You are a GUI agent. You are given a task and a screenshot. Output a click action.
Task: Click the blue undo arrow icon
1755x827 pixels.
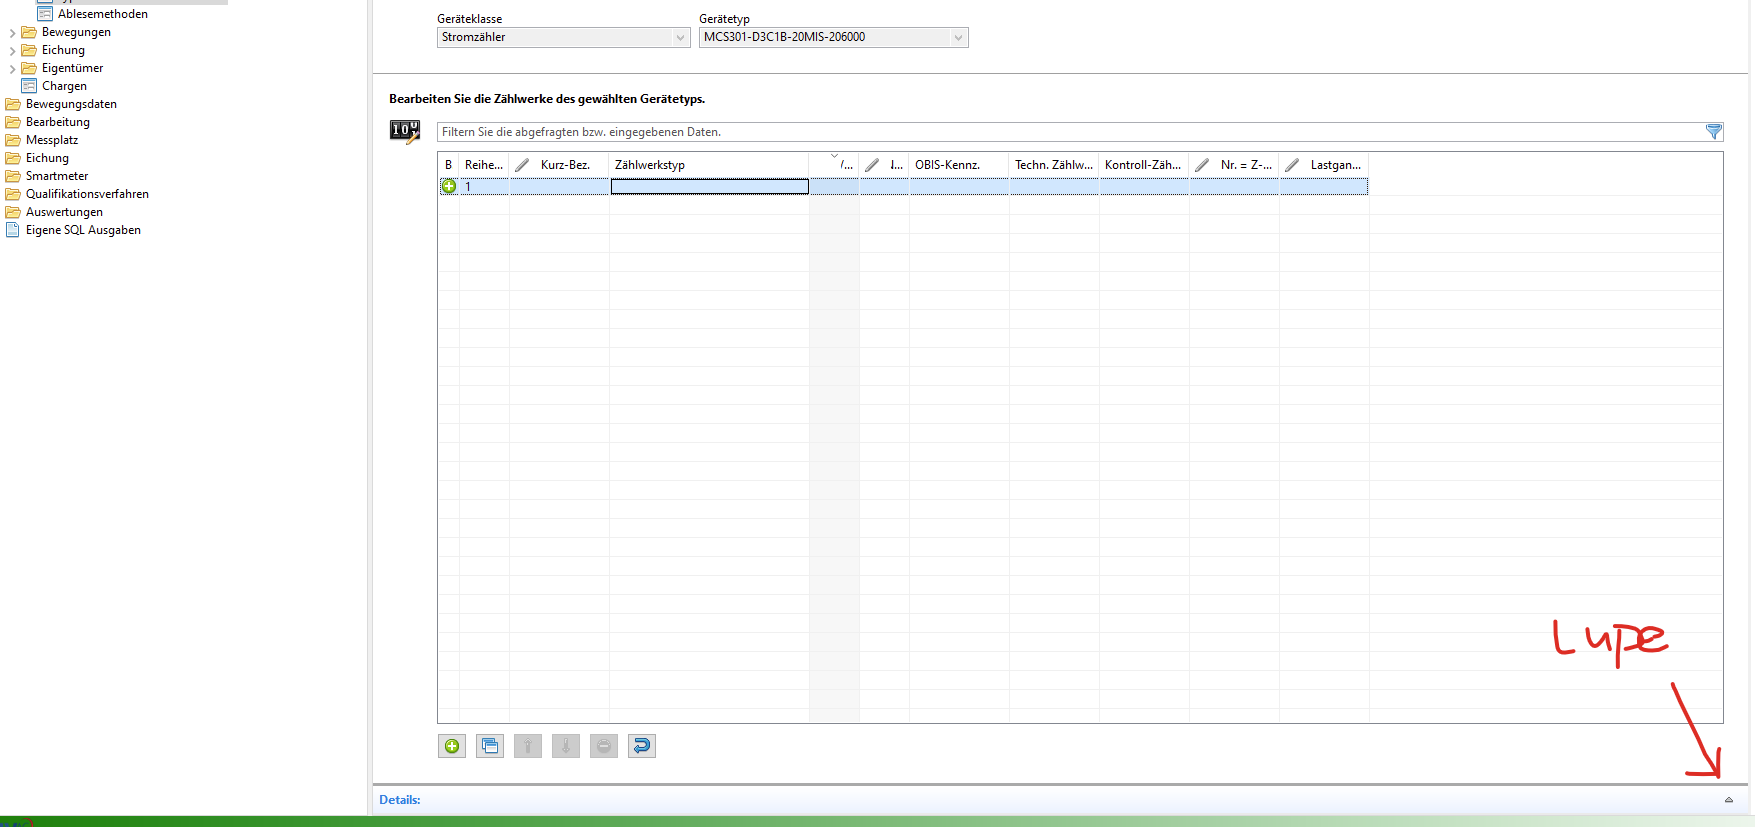coord(642,746)
